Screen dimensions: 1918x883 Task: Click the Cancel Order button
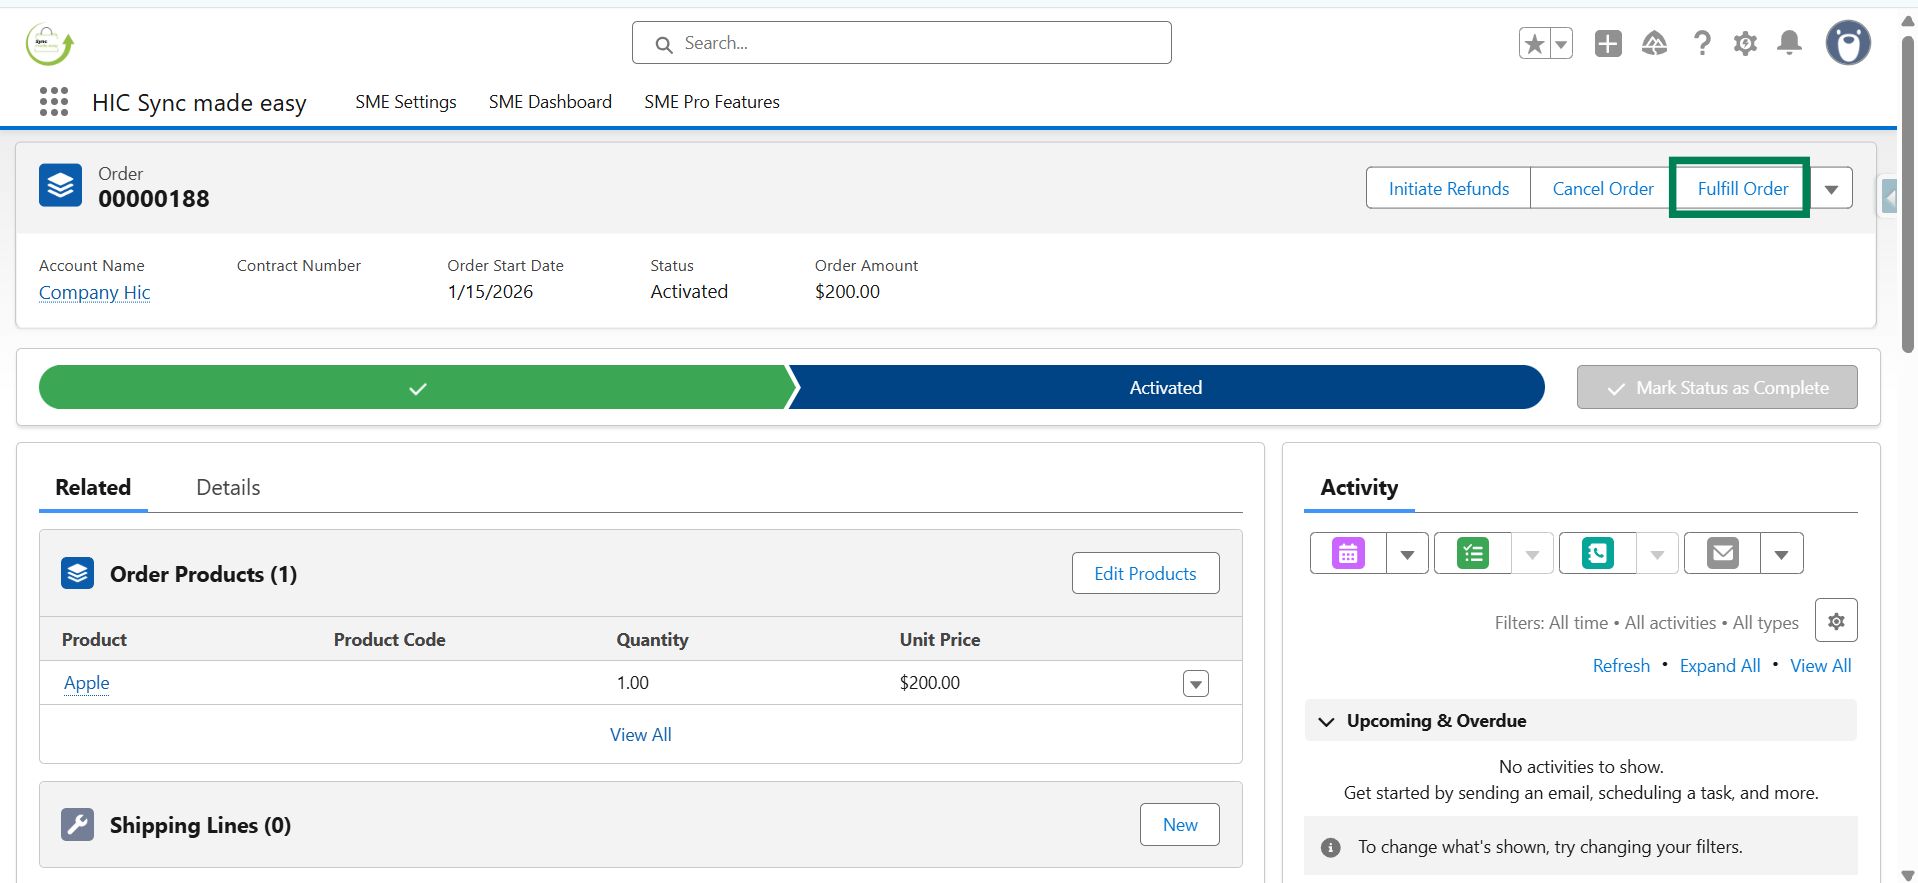point(1603,188)
